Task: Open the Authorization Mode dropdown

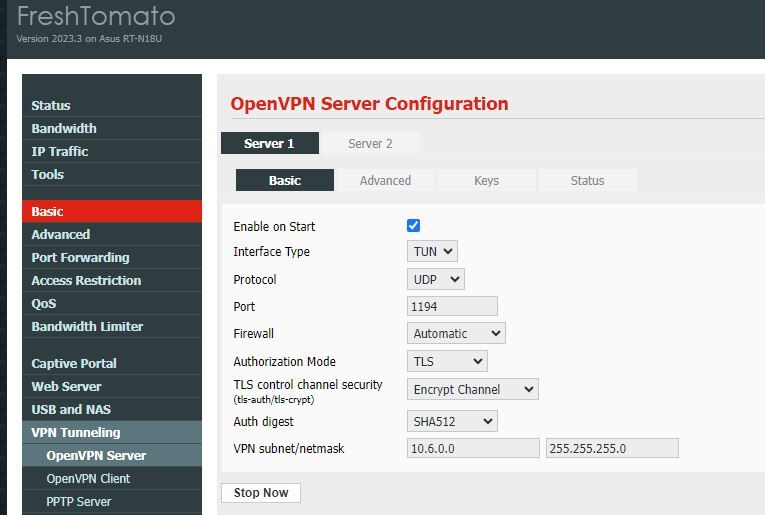Action: (x=447, y=362)
